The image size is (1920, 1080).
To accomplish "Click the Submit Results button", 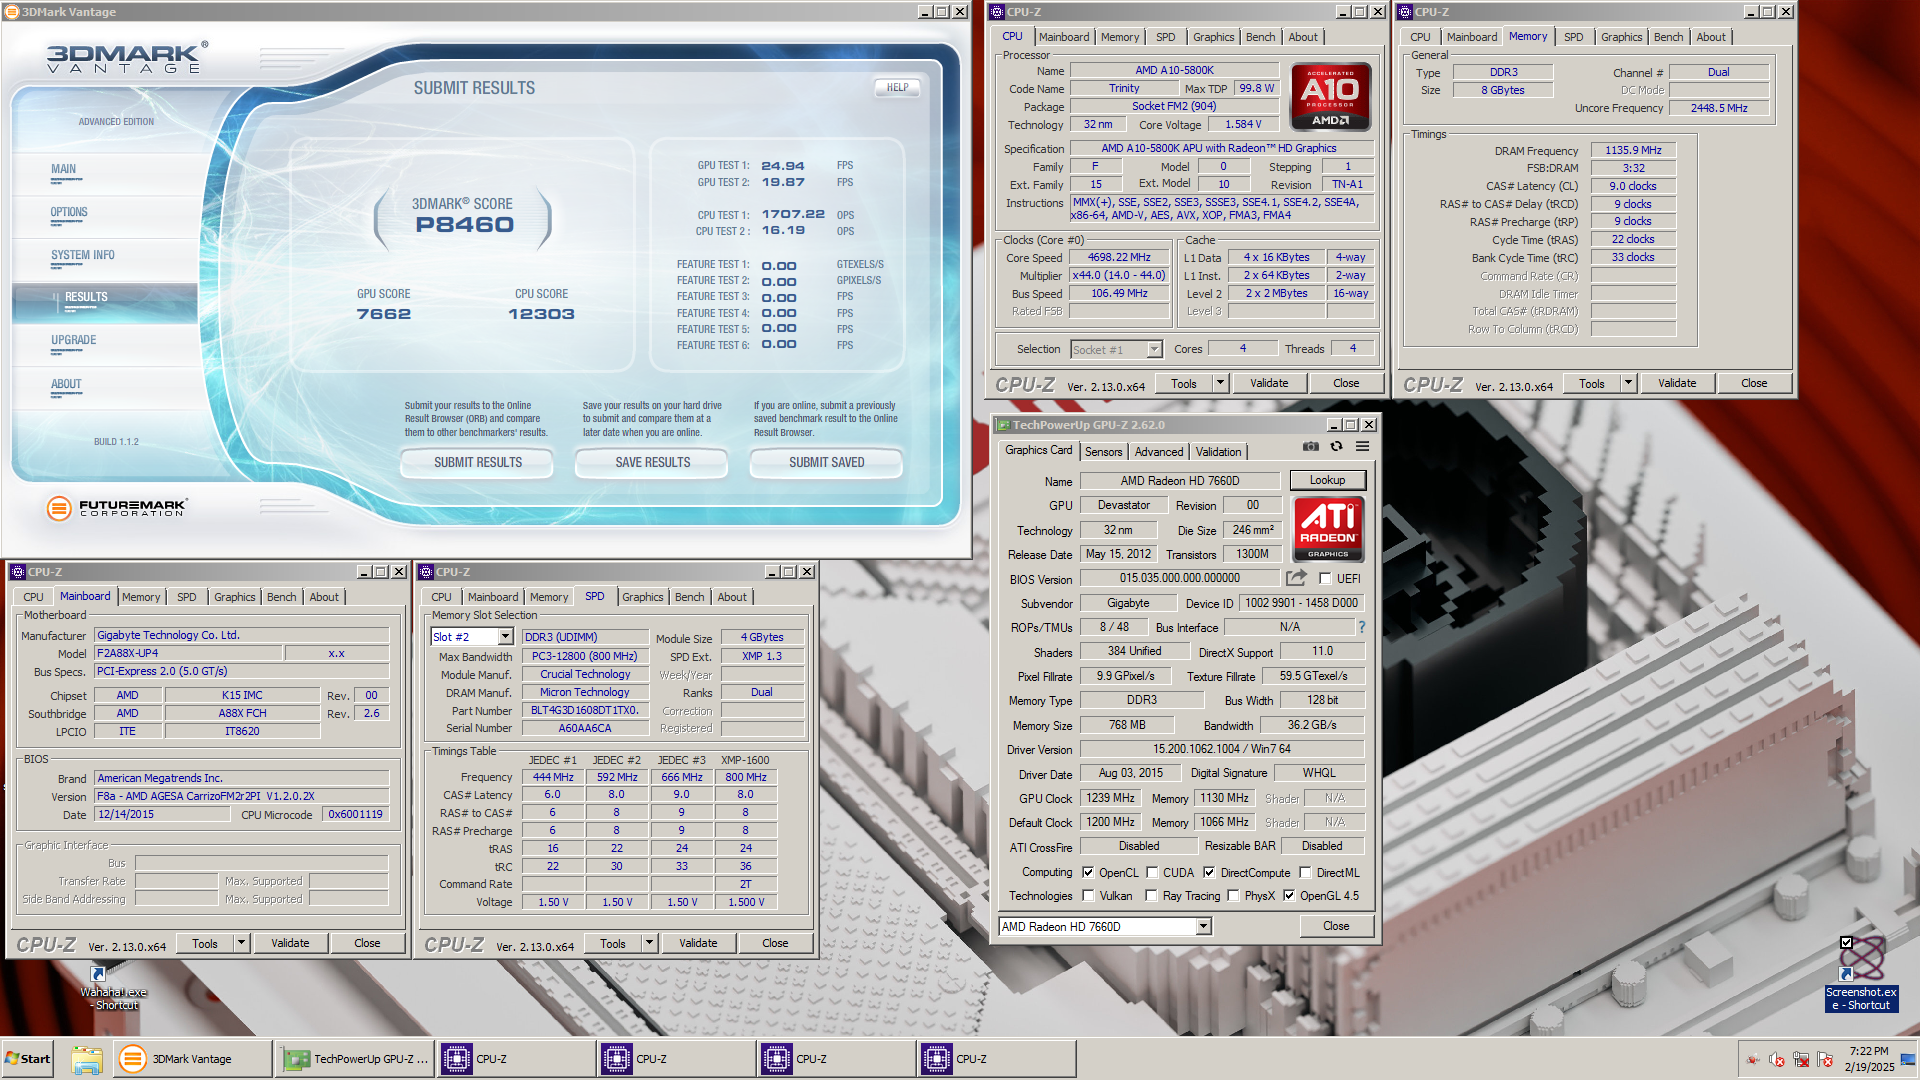I will [x=478, y=462].
